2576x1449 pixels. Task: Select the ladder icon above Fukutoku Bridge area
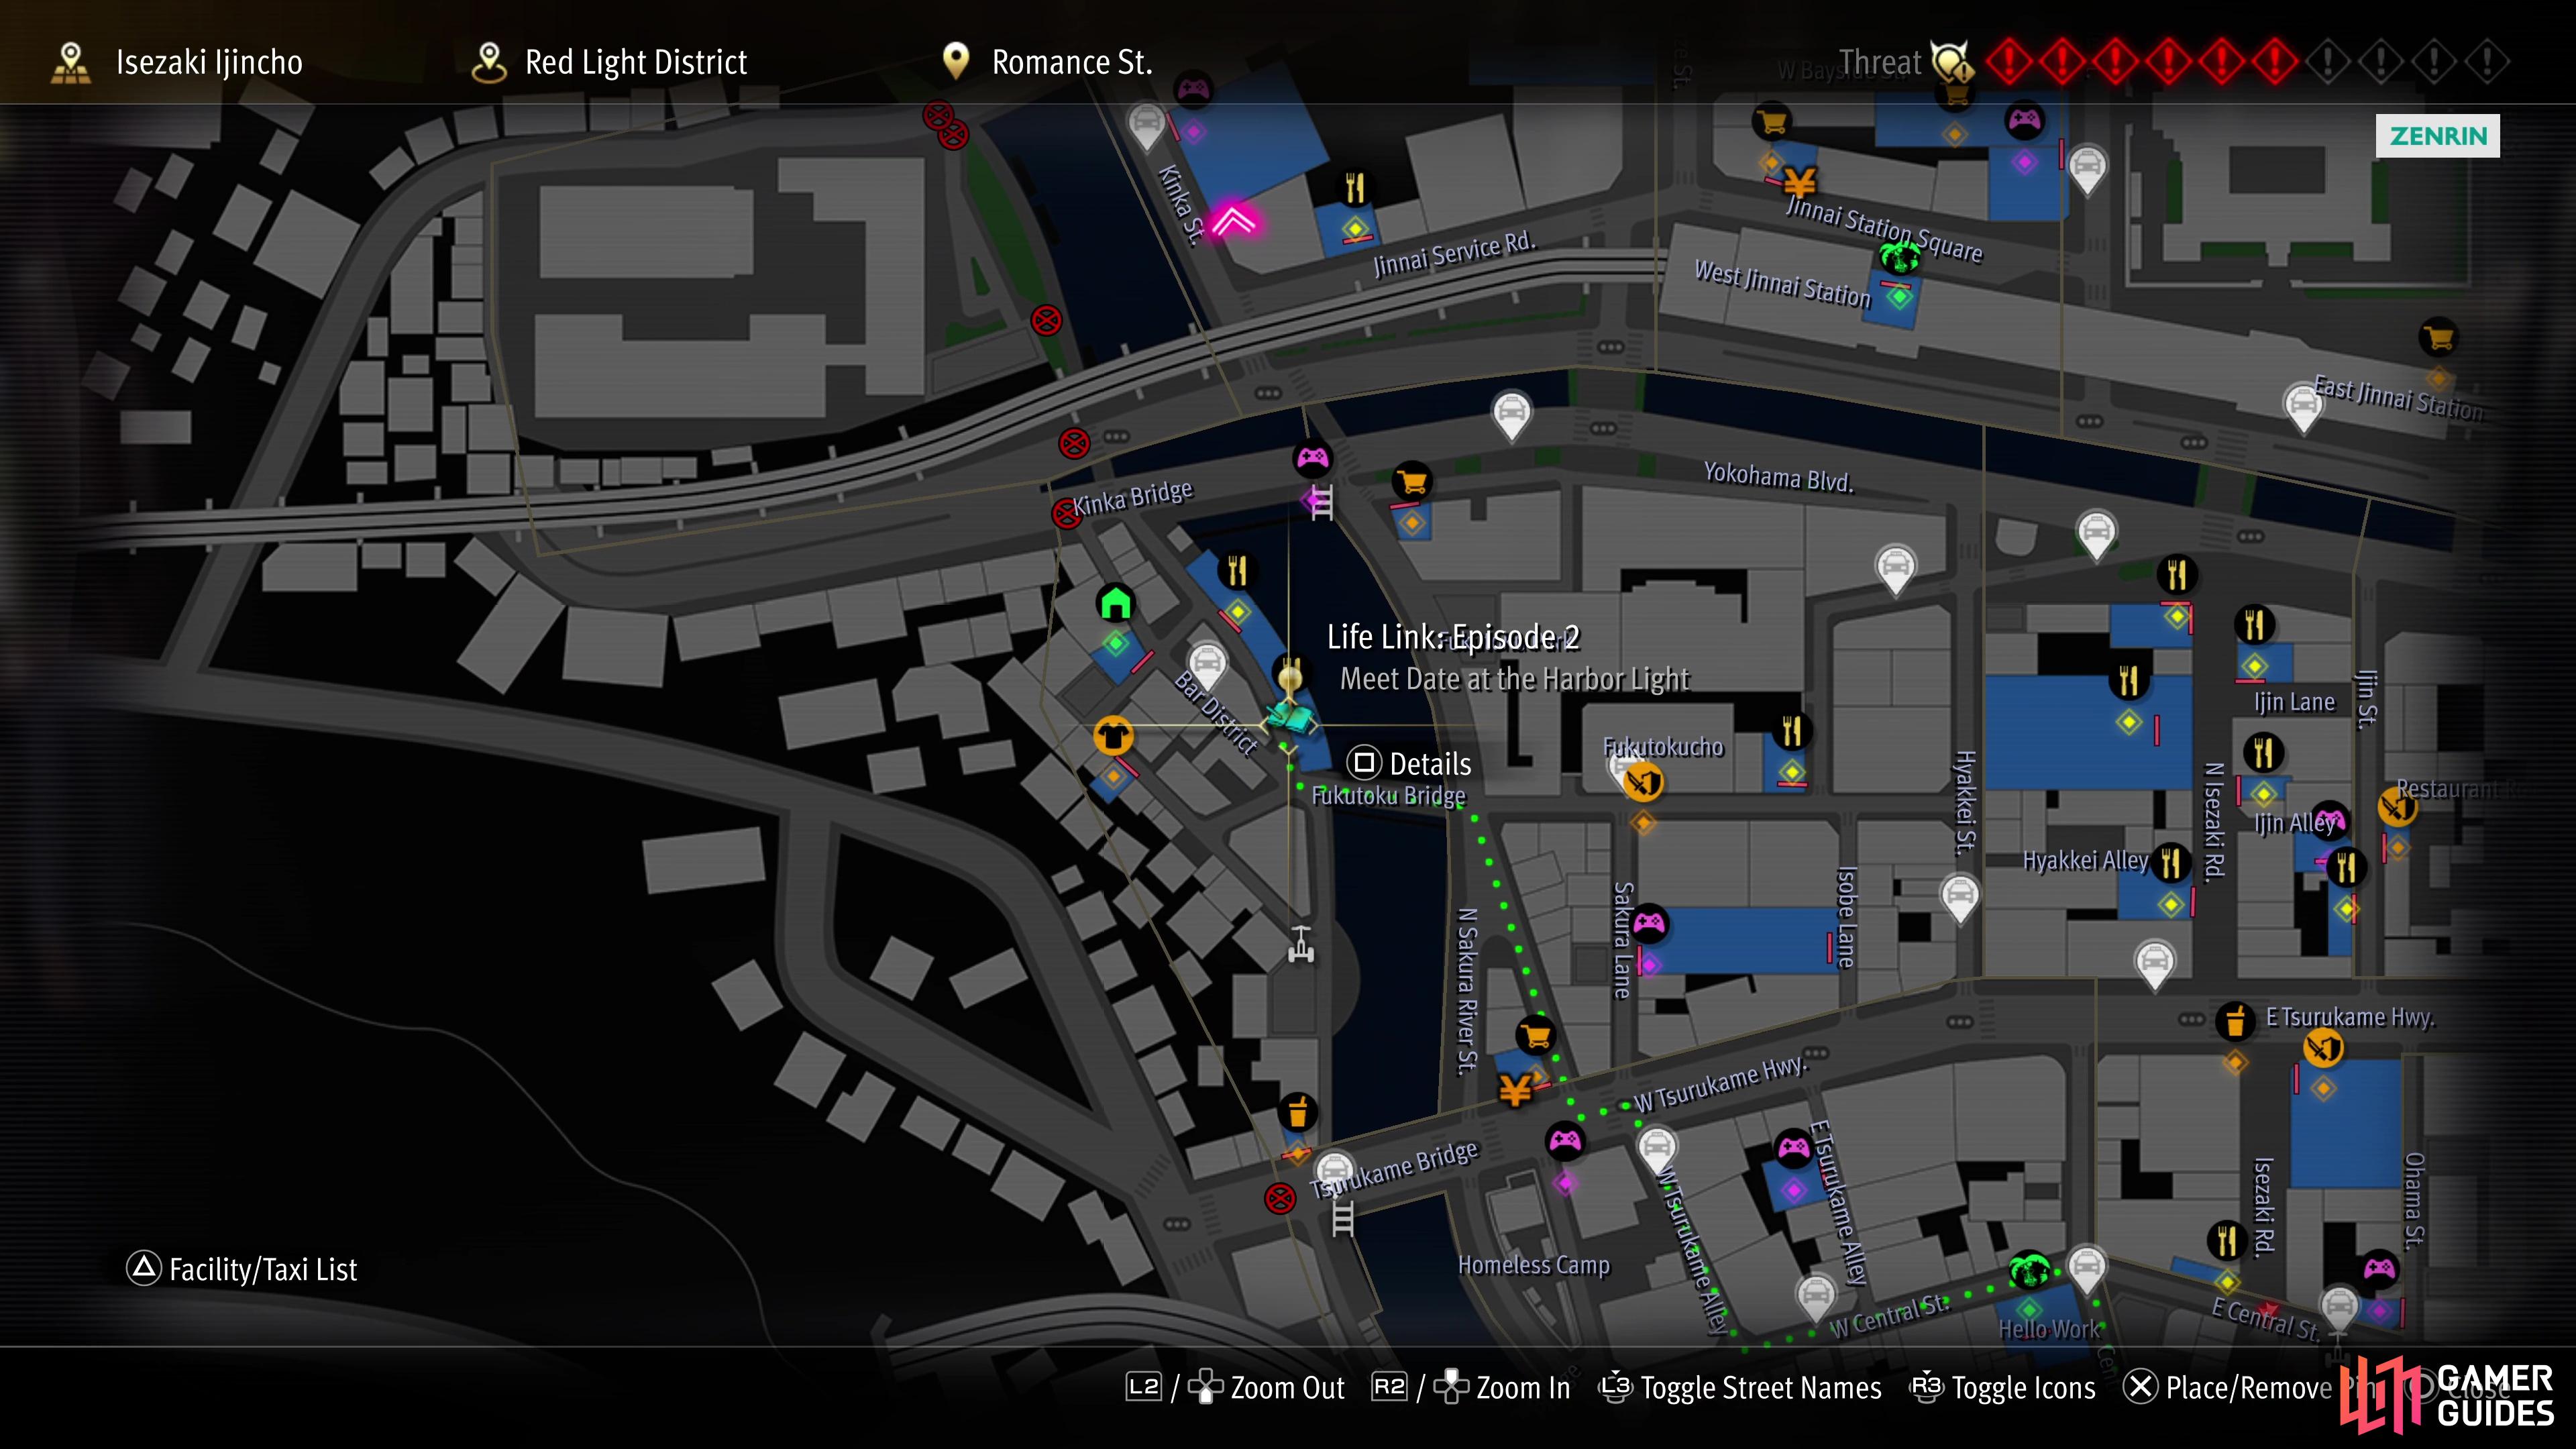pos(1321,502)
